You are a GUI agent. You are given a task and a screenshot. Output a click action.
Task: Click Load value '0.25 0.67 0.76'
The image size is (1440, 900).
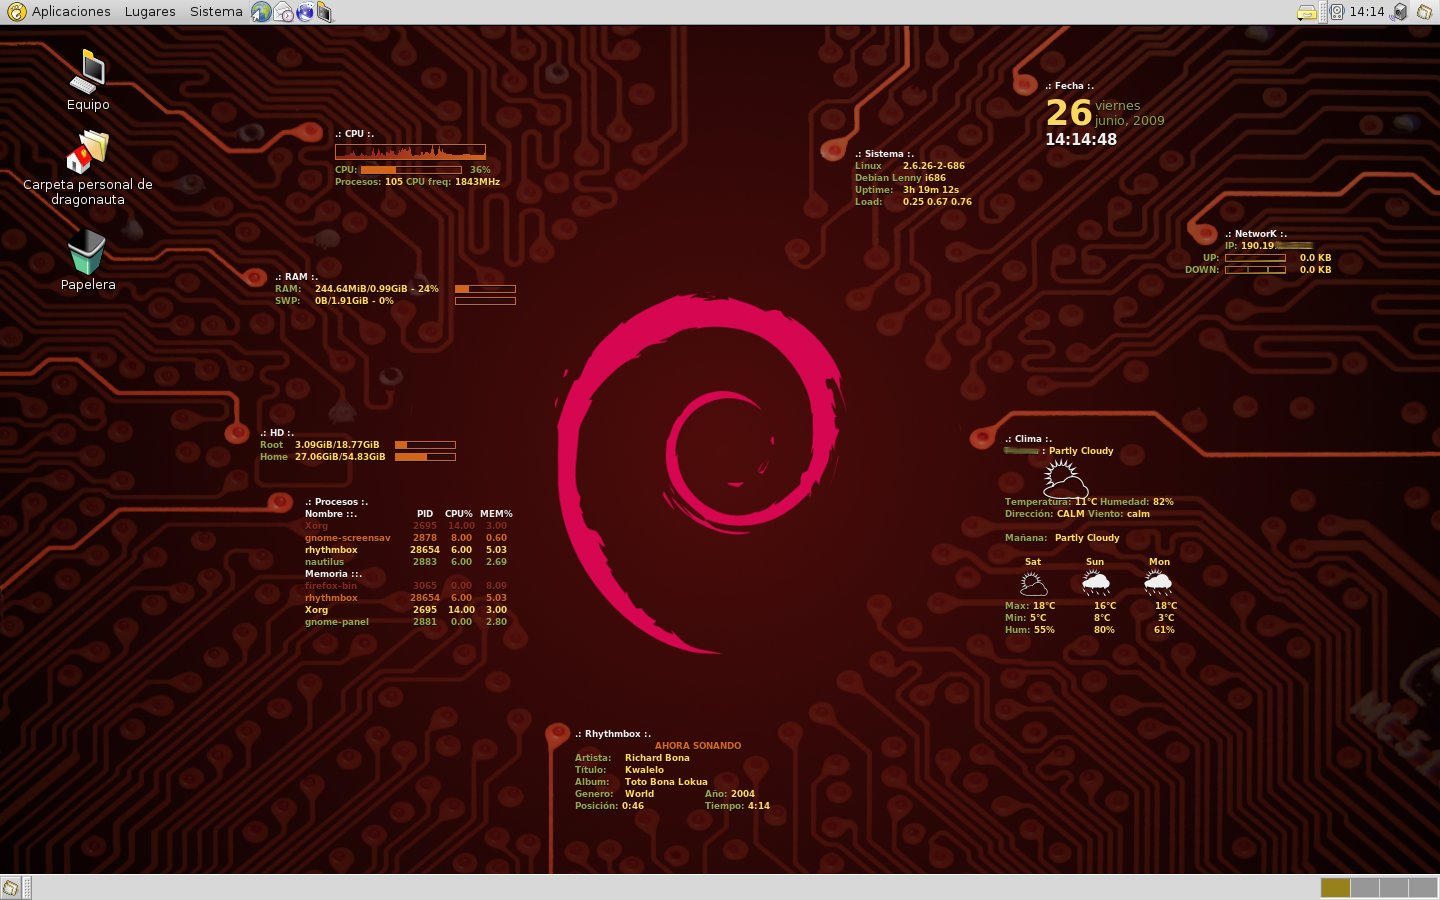point(937,202)
